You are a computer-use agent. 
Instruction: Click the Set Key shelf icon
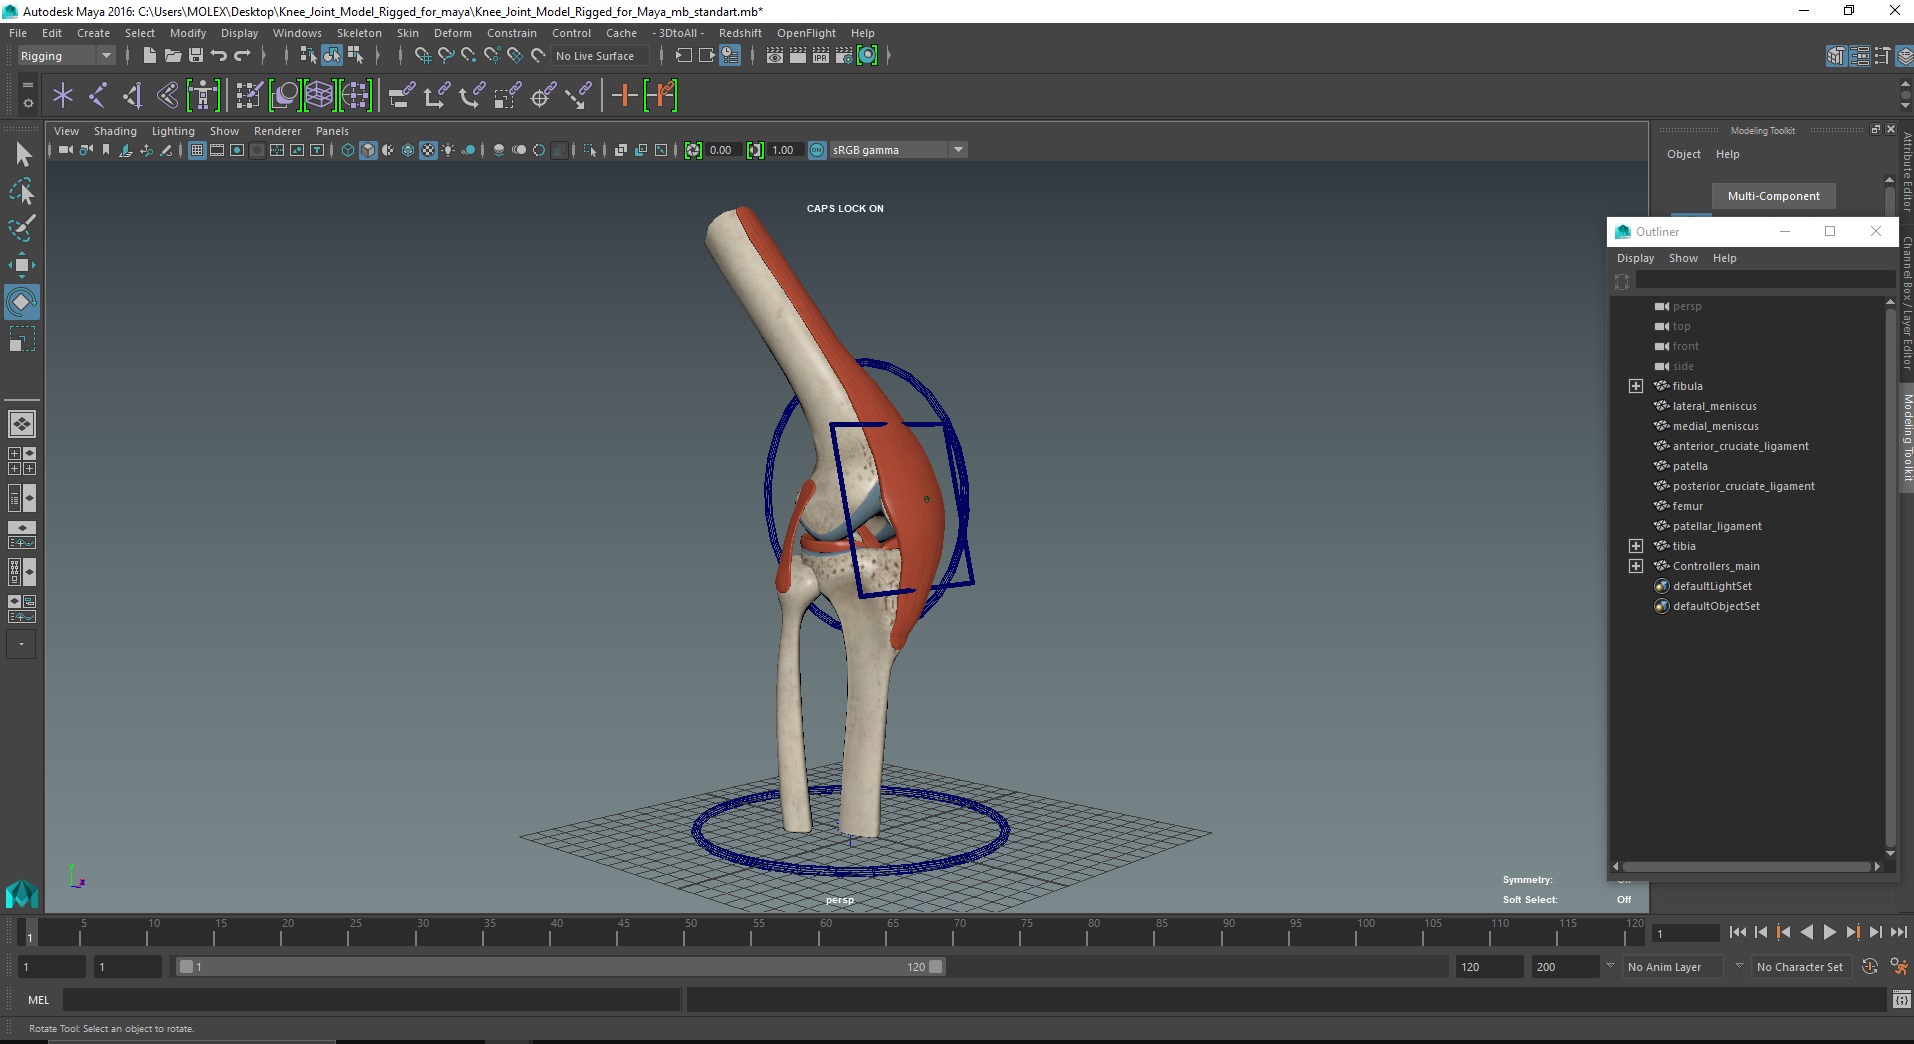point(625,96)
